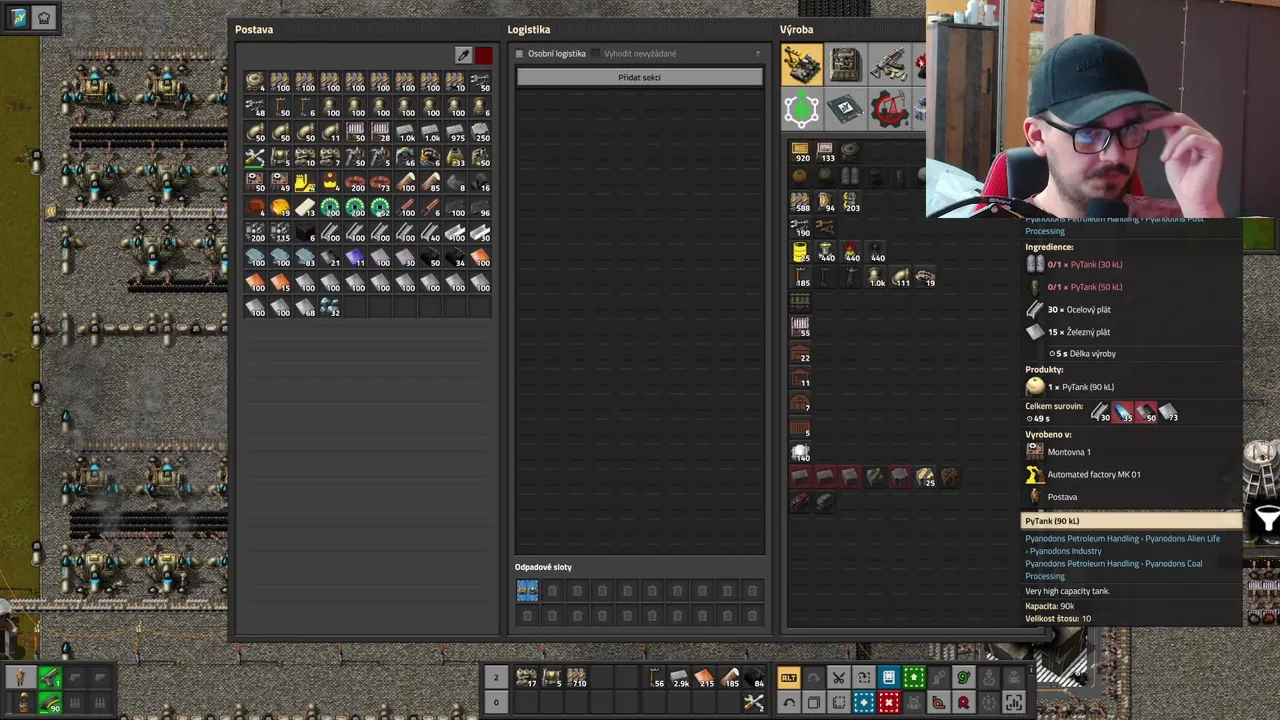Craft the recipe showing 588
The image size is (1280, 720).
[x=800, y=202]
